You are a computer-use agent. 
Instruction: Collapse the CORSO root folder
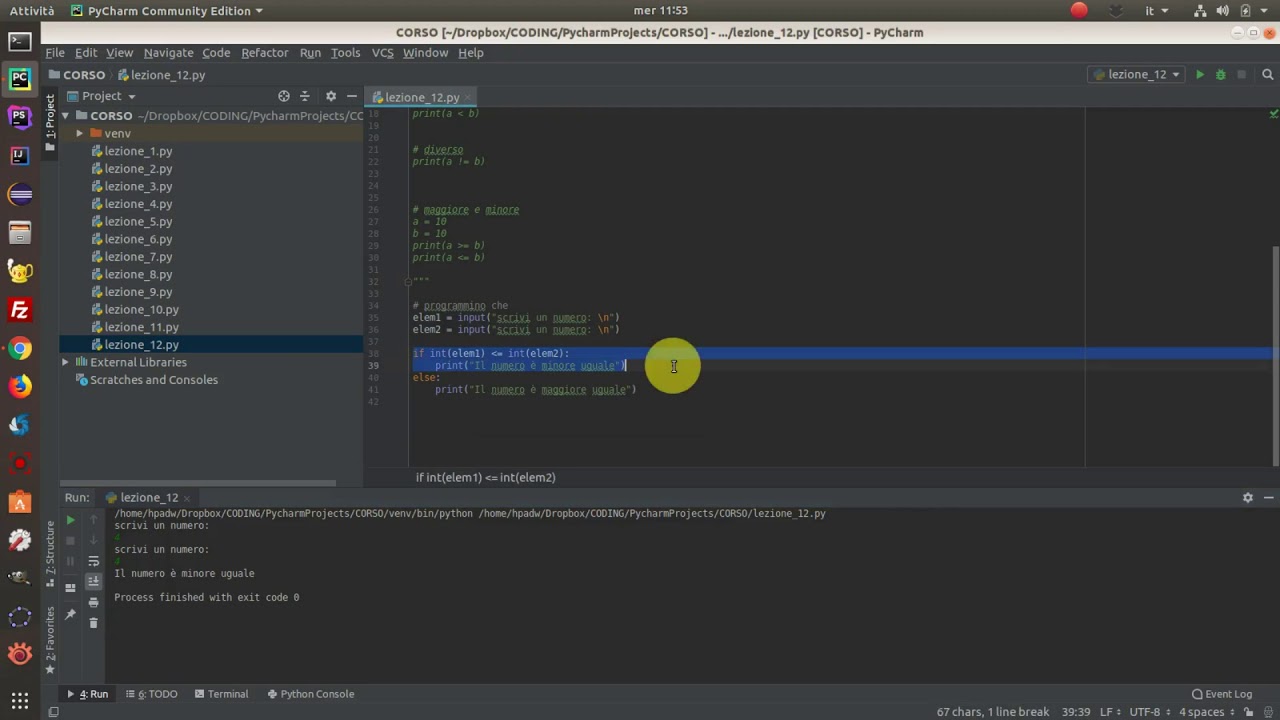point(66,115)
